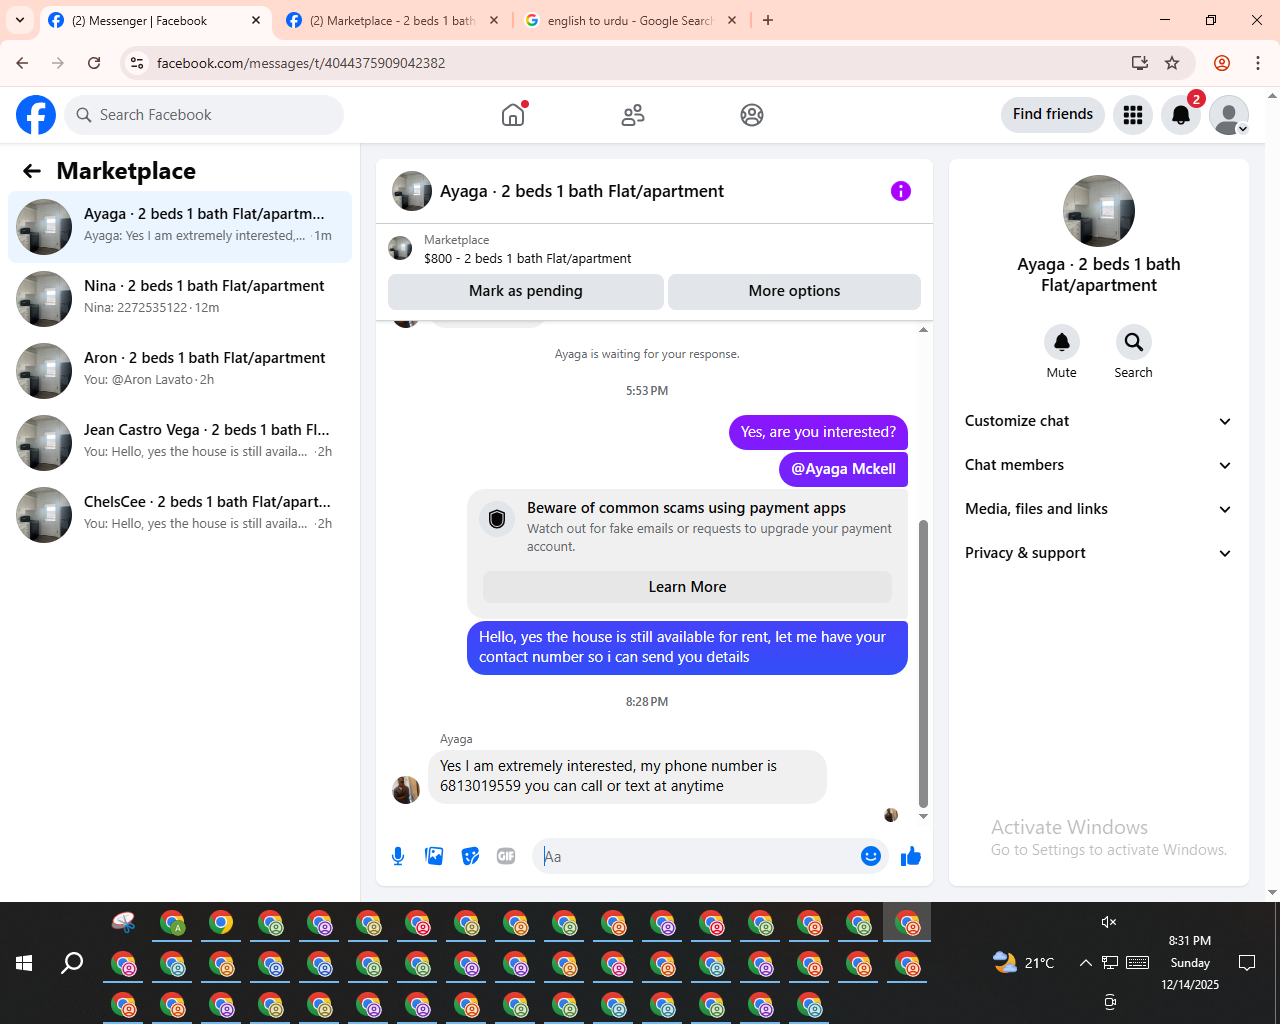Open the Facebook home logo
This screenshot has width=1280, height=1024.
click(x=36, y=115)
